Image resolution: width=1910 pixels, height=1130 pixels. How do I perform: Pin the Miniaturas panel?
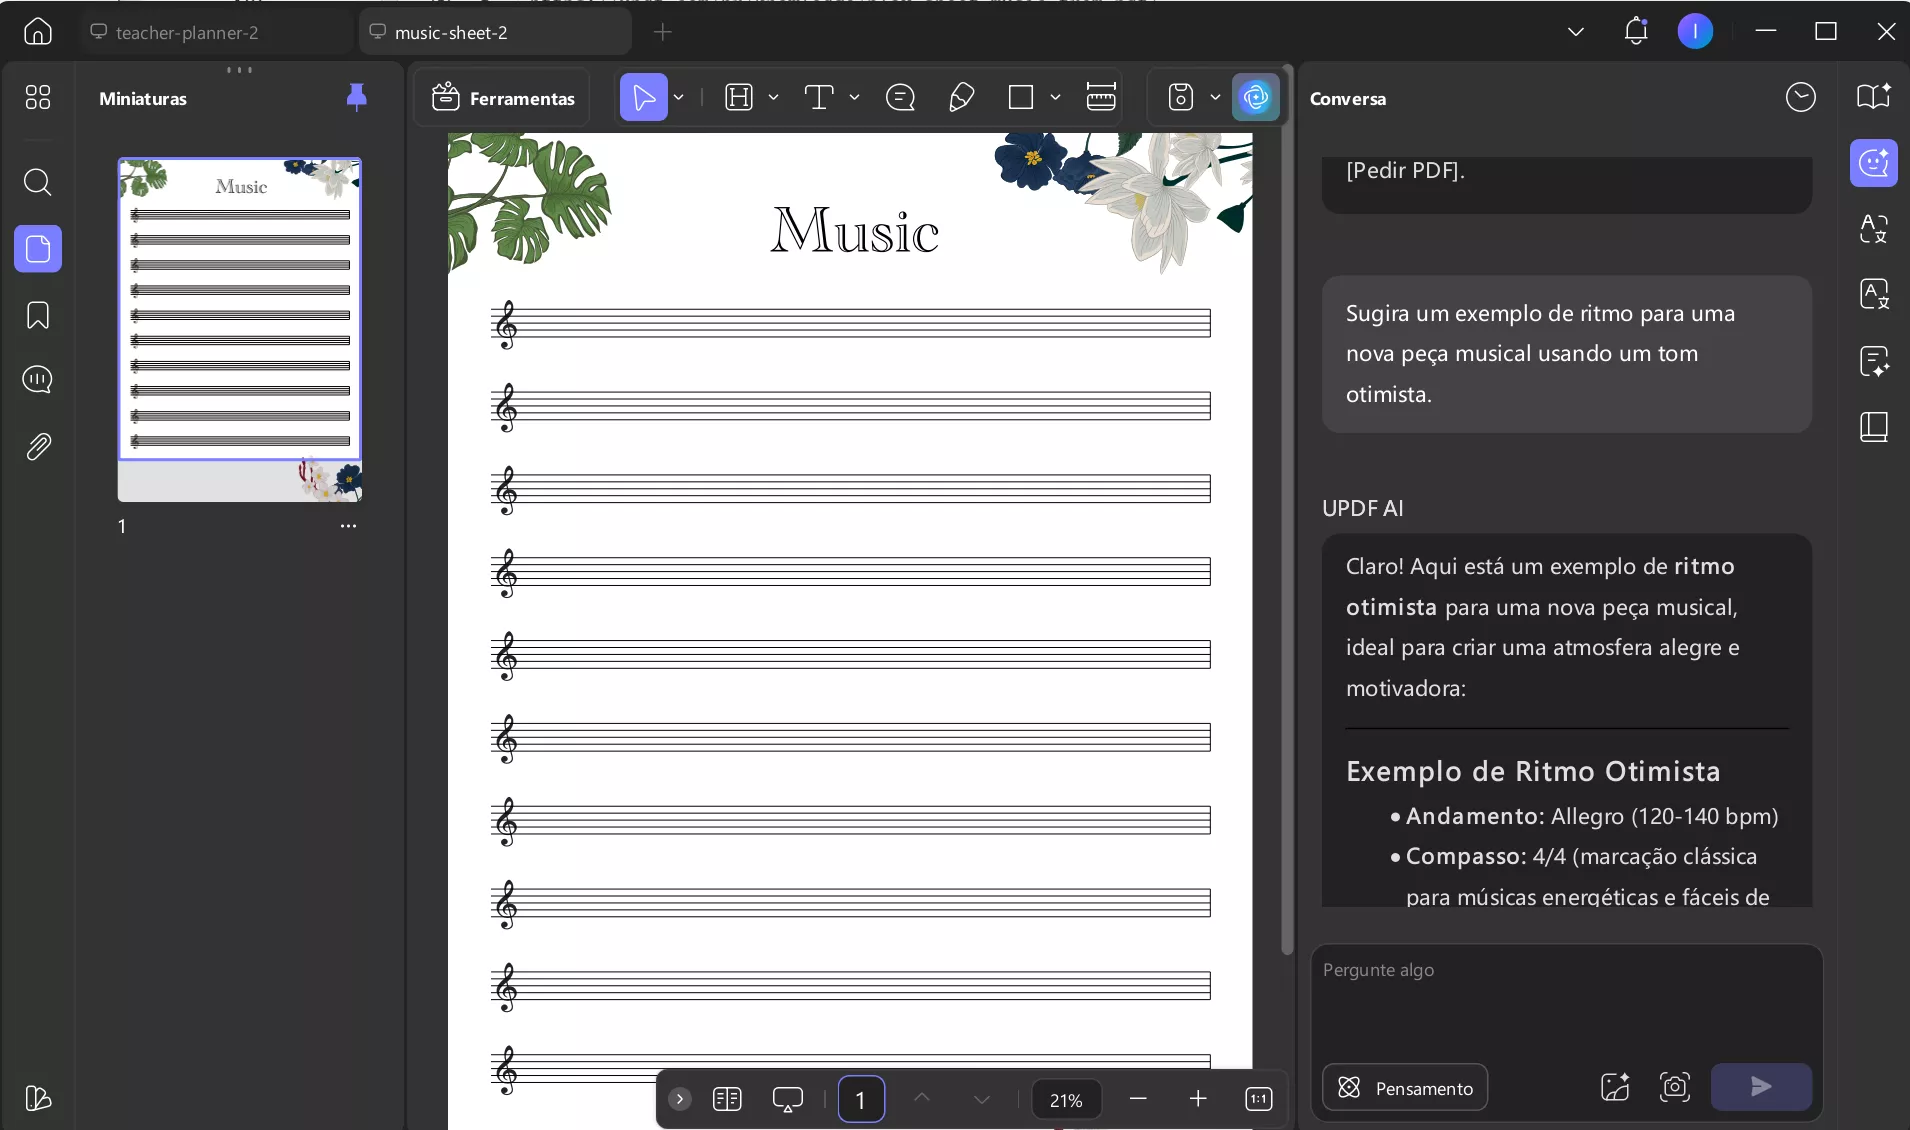[x=355, y=97]
